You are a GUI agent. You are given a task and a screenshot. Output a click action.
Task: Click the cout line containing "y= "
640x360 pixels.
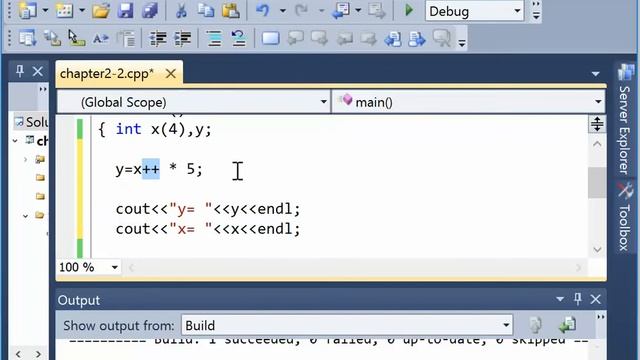point(208,209)
